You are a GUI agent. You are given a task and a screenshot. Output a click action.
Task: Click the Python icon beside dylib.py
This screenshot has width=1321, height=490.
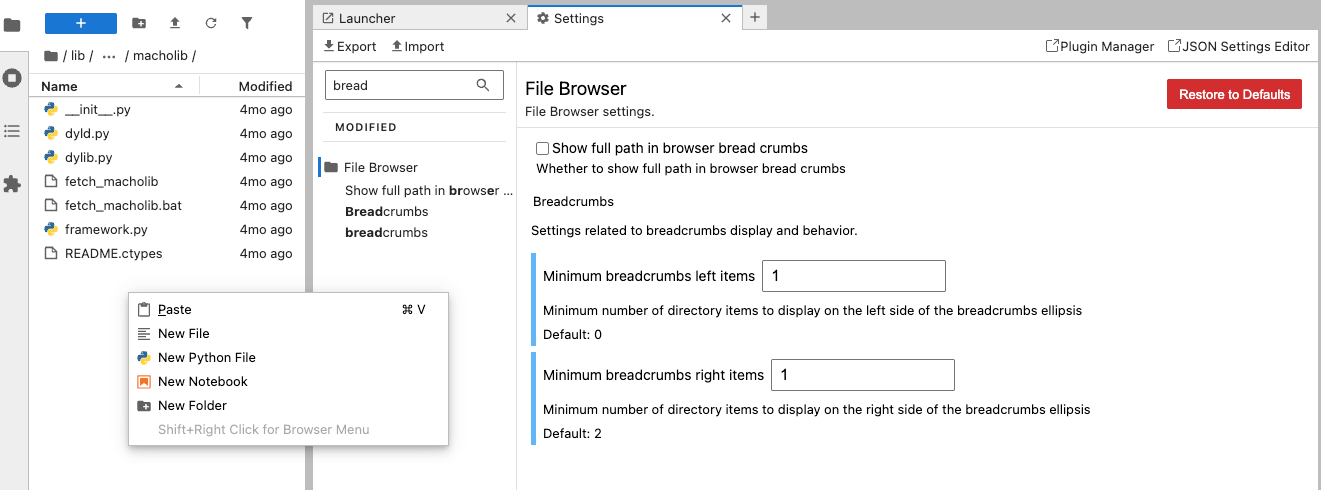click(51, 158)
